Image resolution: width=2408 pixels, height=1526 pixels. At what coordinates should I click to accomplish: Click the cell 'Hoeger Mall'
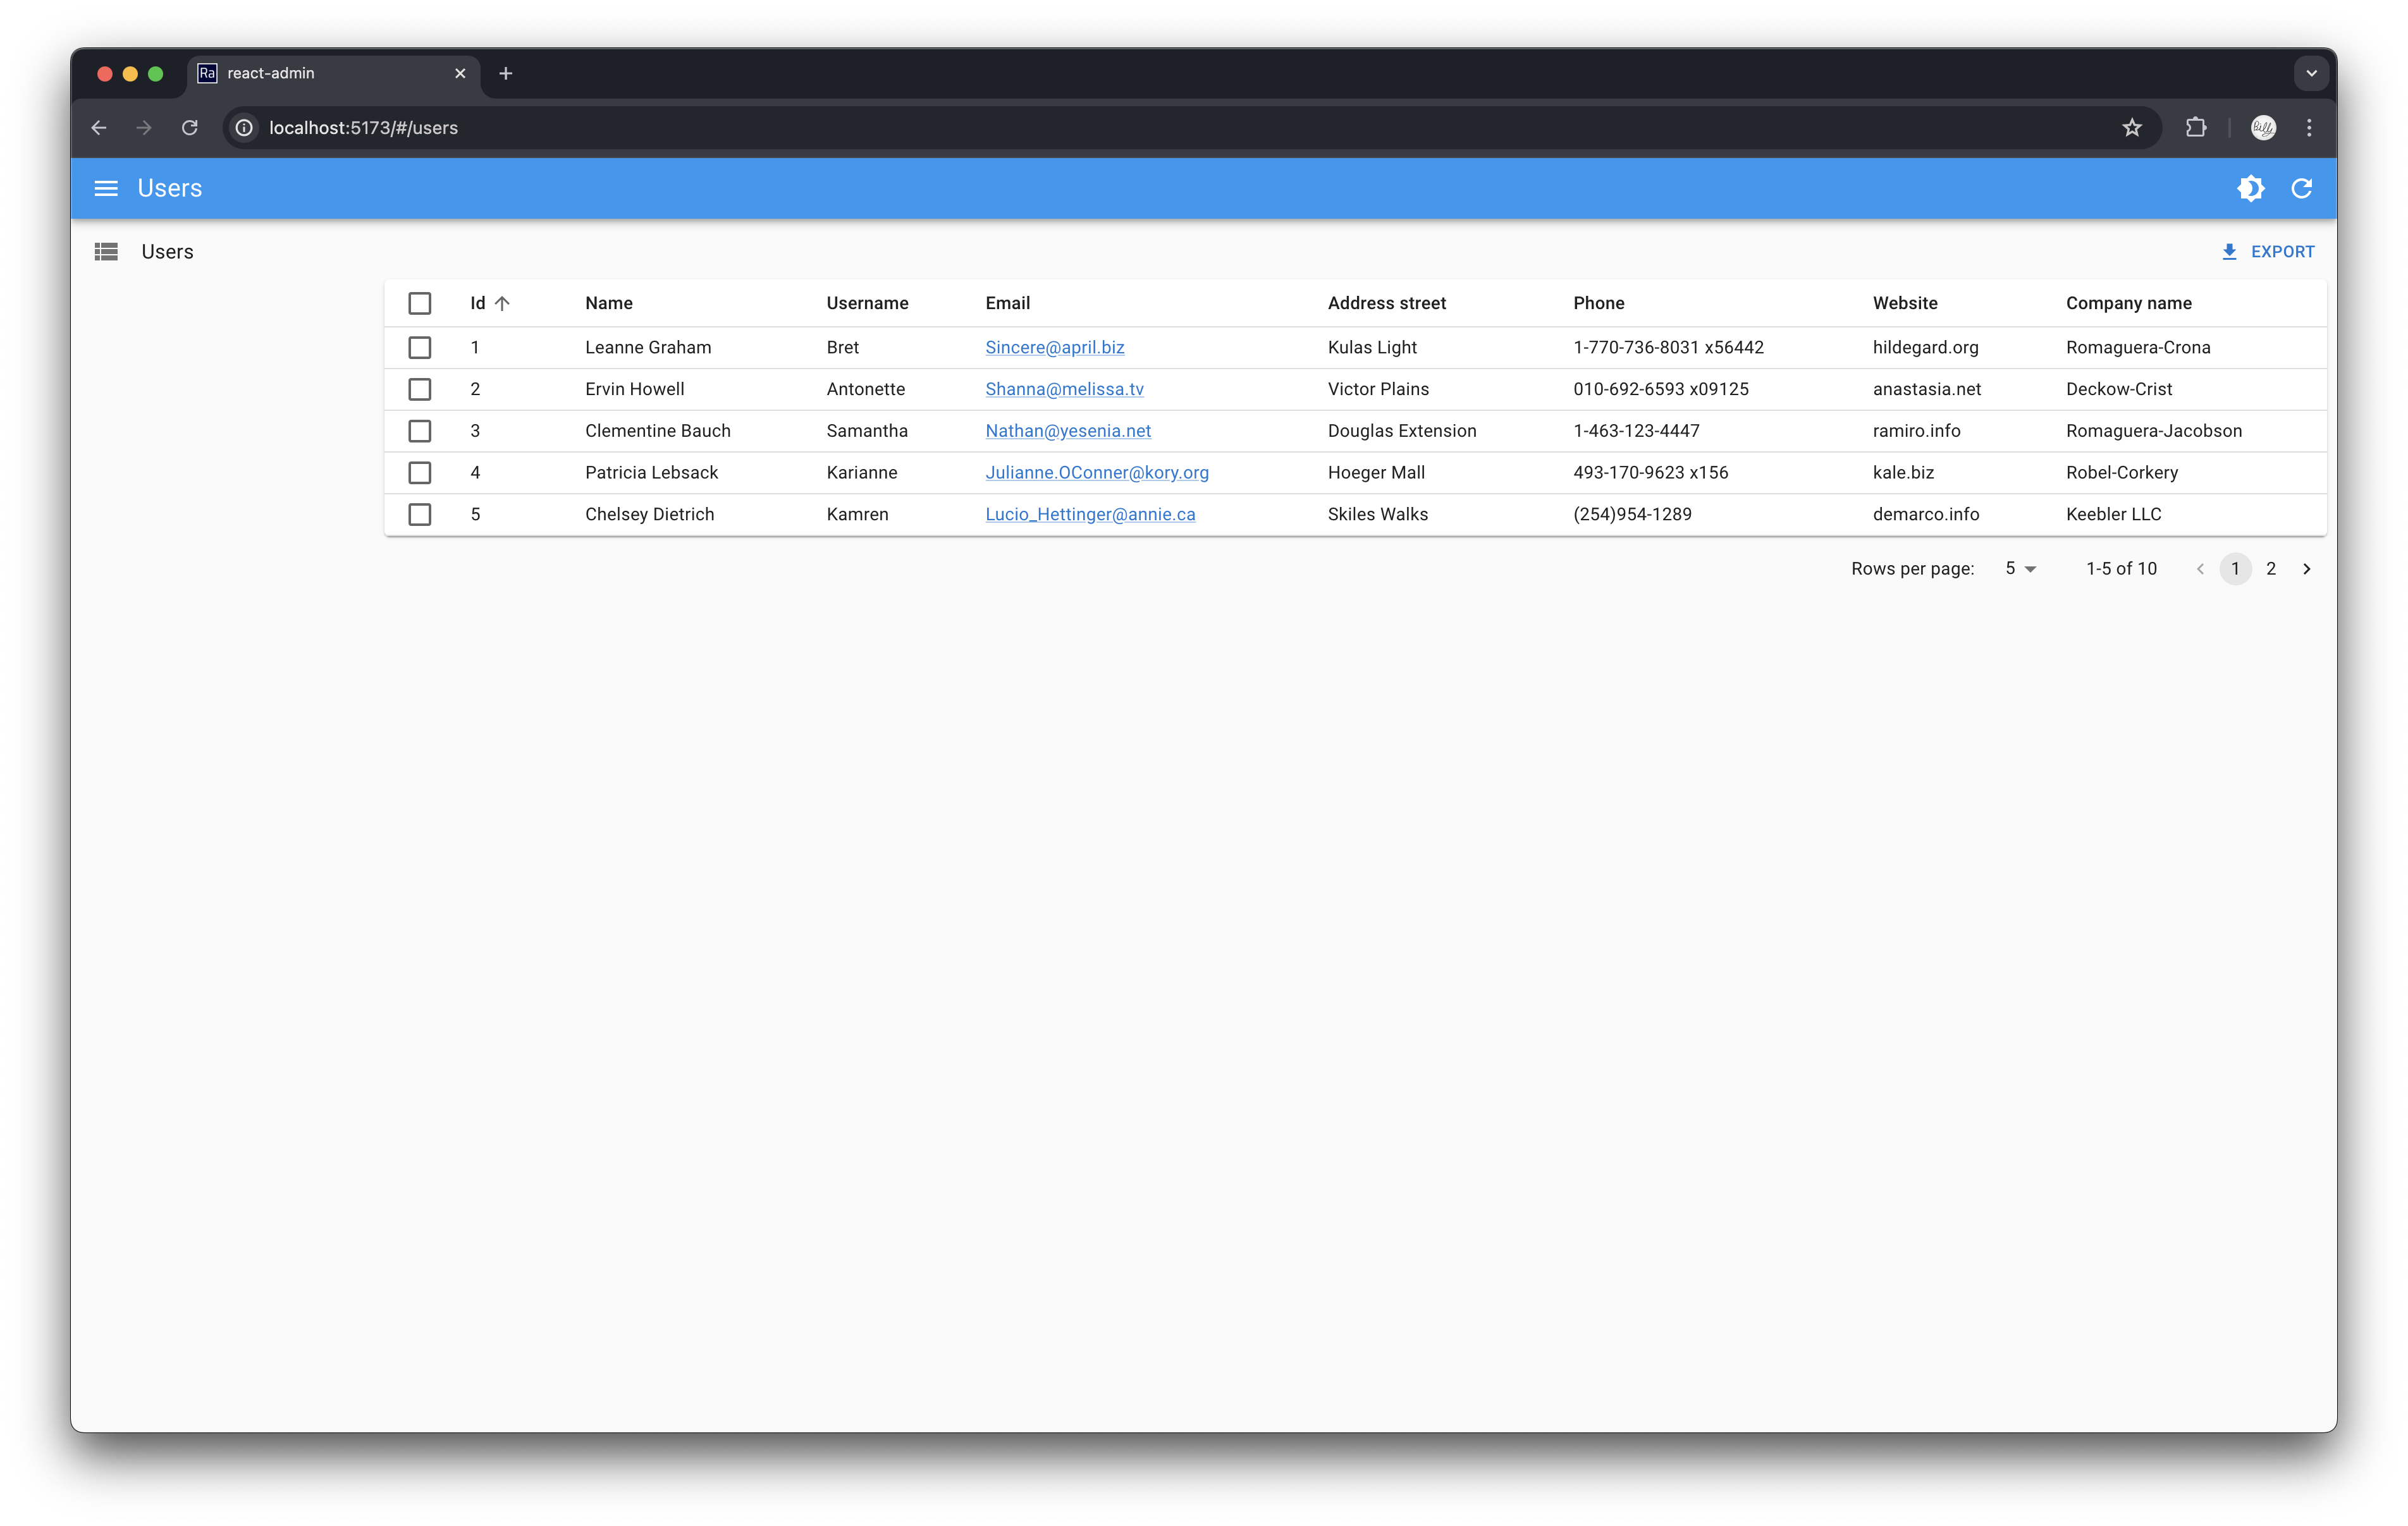click(x=1376, y=473)
